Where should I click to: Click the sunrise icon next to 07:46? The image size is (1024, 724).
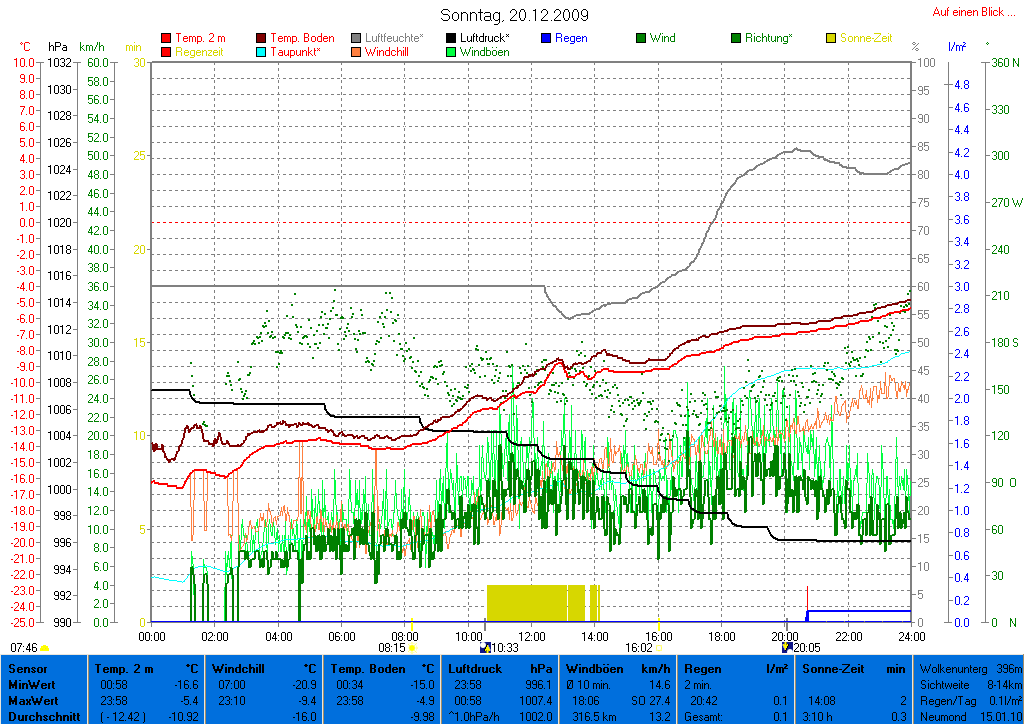pos(45,648)
